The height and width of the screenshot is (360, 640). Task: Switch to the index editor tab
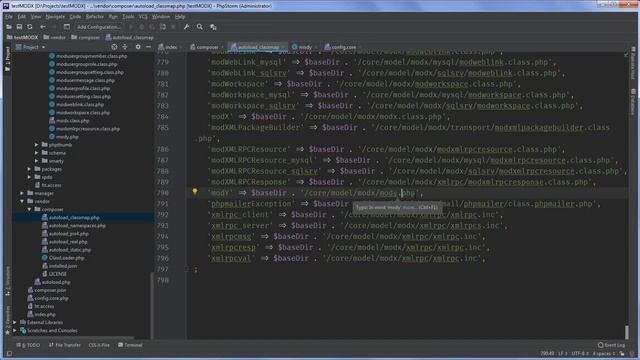(x=170, y=47)
